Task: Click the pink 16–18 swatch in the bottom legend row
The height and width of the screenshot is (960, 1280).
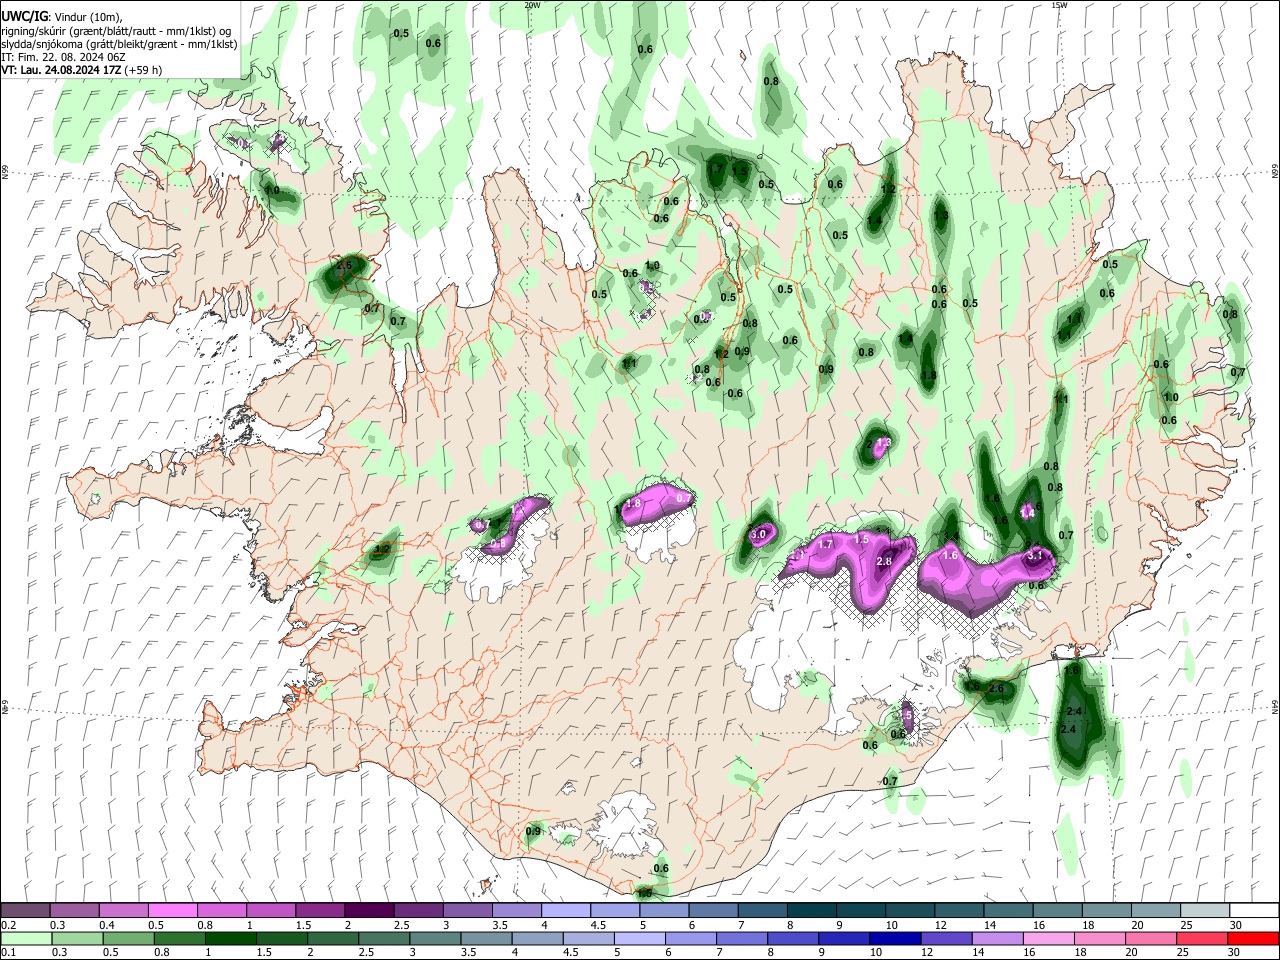Action: 1049,938
